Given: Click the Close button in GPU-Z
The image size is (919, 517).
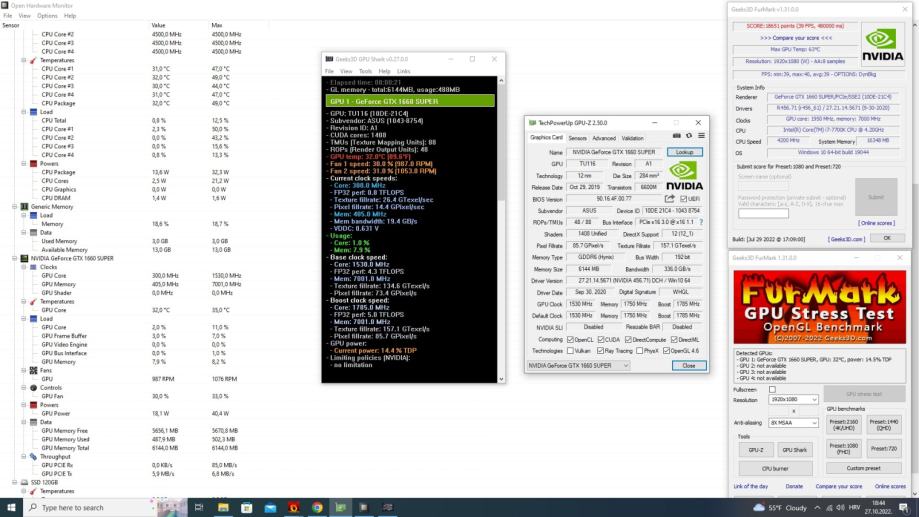Looking at the screenshot, I should [689, 365].
